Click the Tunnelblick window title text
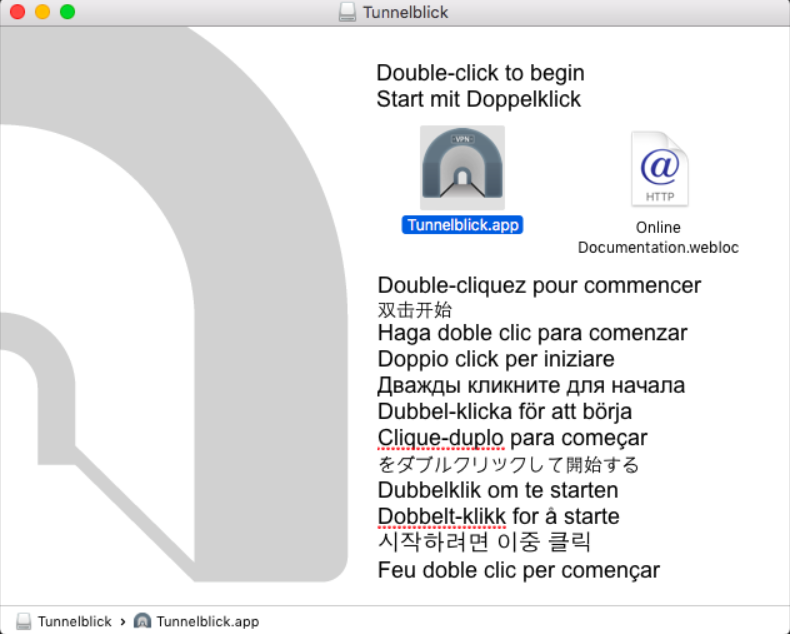This screenshot has height=634, width=790. 405,13
